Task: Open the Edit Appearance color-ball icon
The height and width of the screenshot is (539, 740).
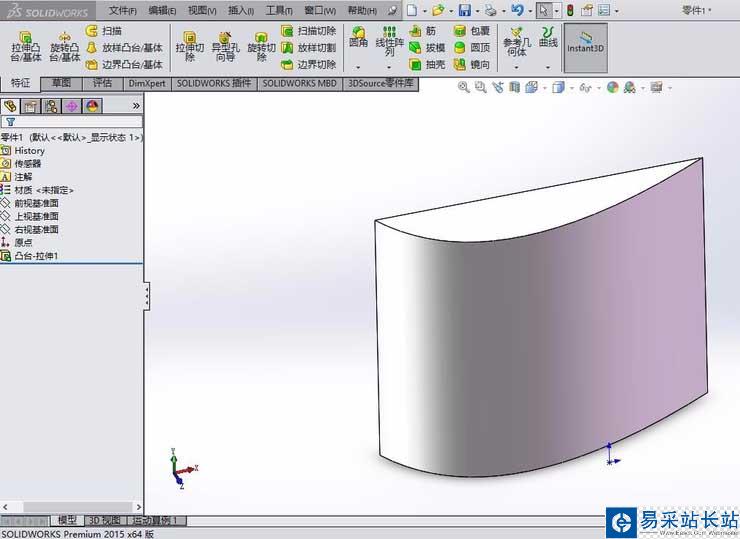Action: point(613,87)
